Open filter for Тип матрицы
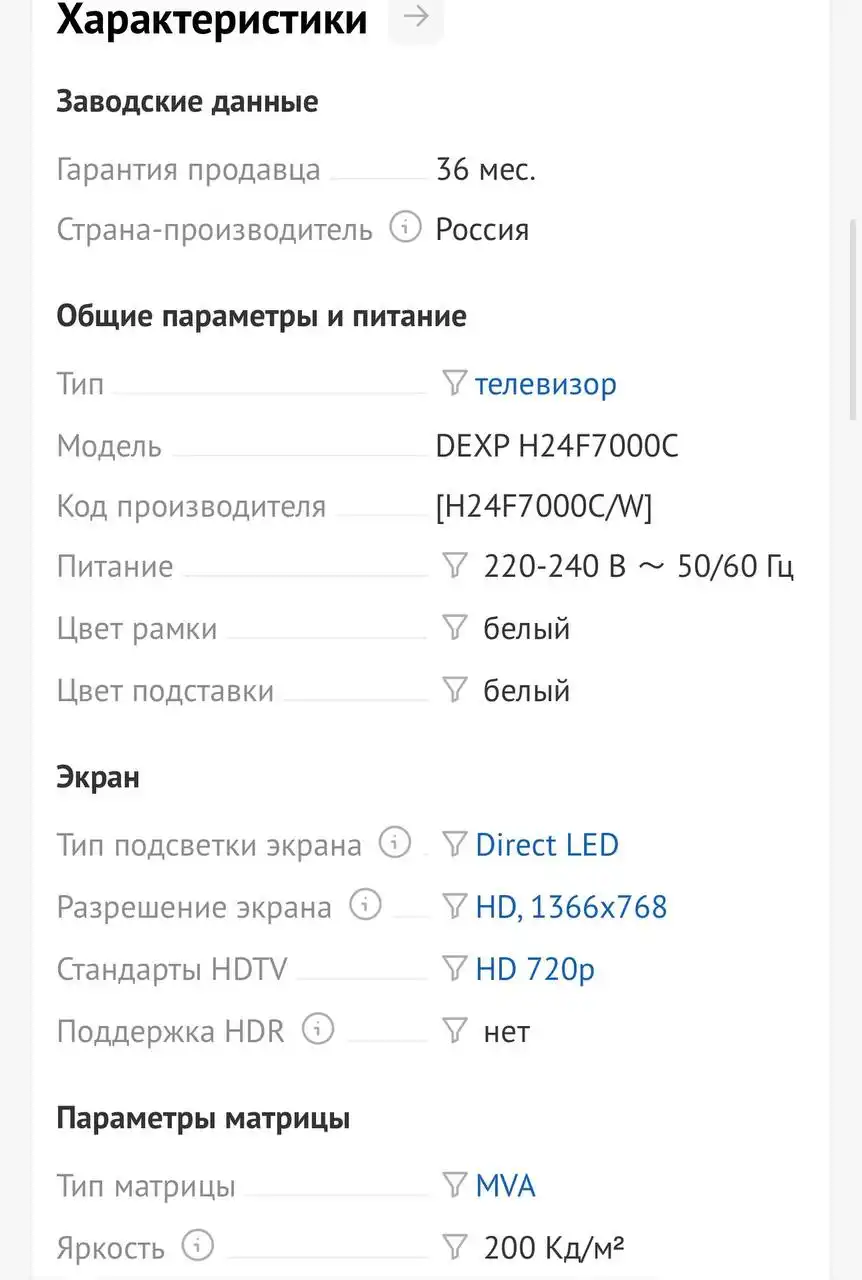 coord(454,1184)
